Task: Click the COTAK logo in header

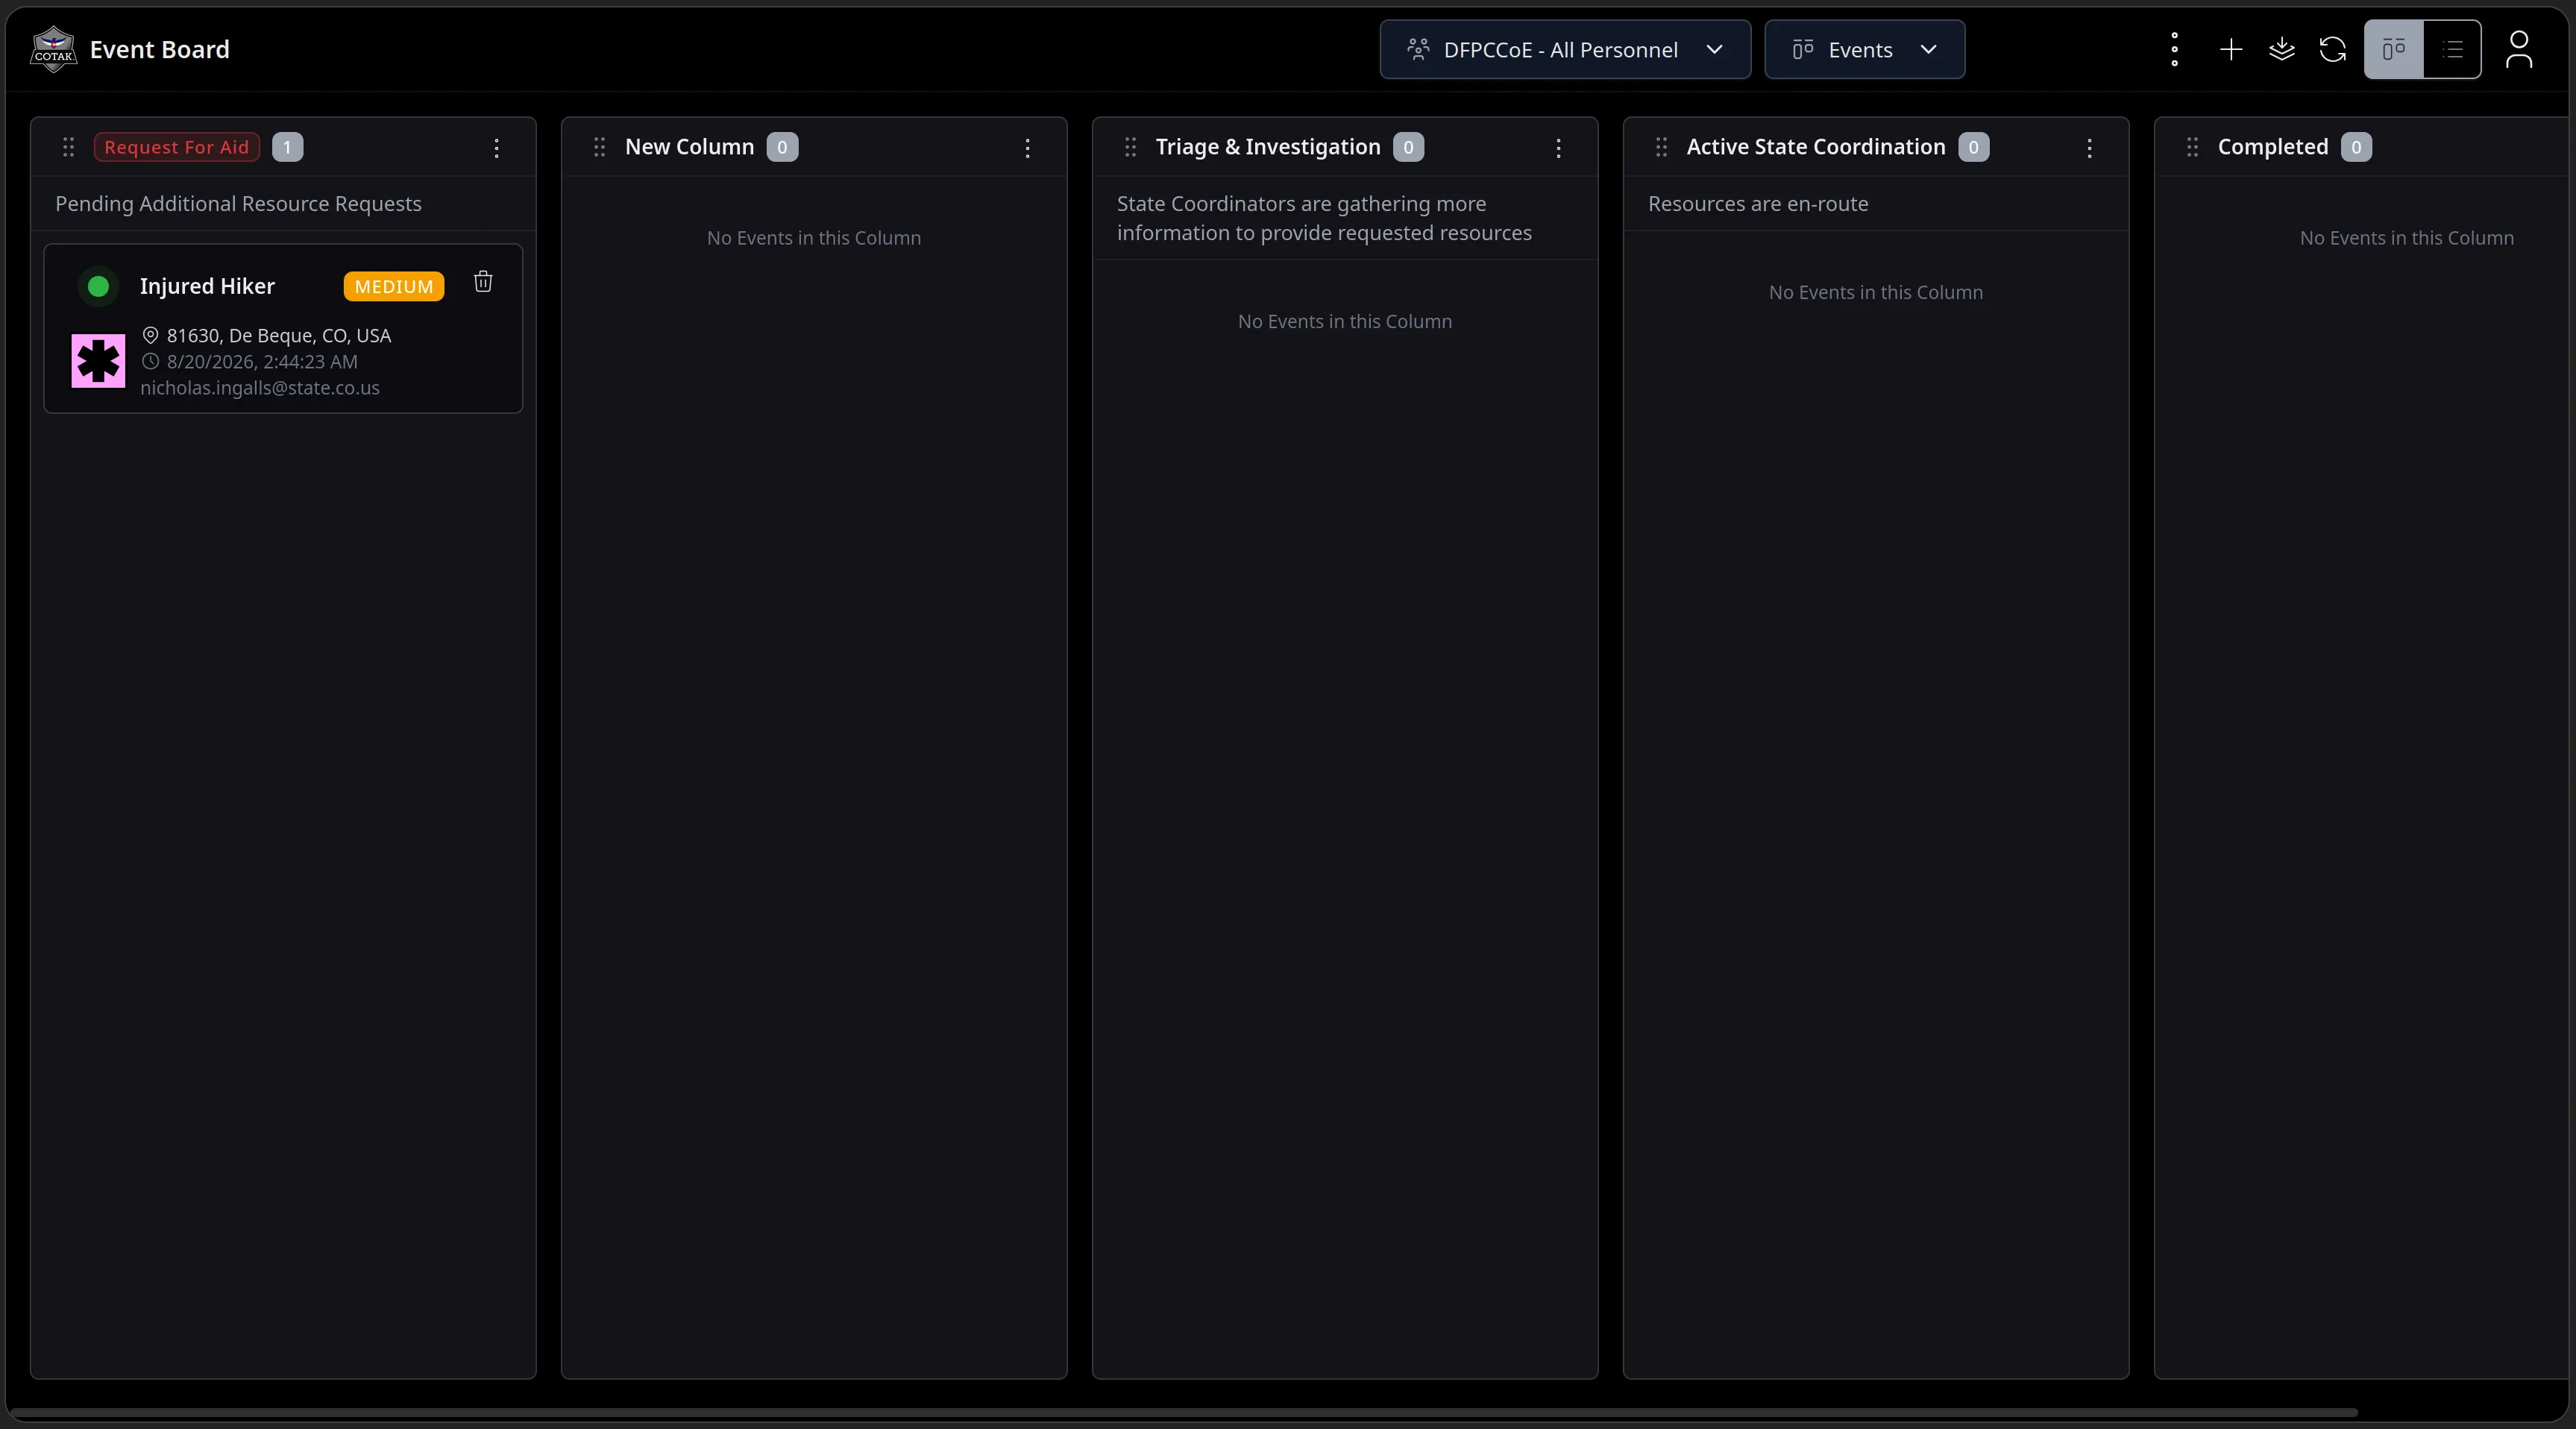Action: tap(53, 49)
